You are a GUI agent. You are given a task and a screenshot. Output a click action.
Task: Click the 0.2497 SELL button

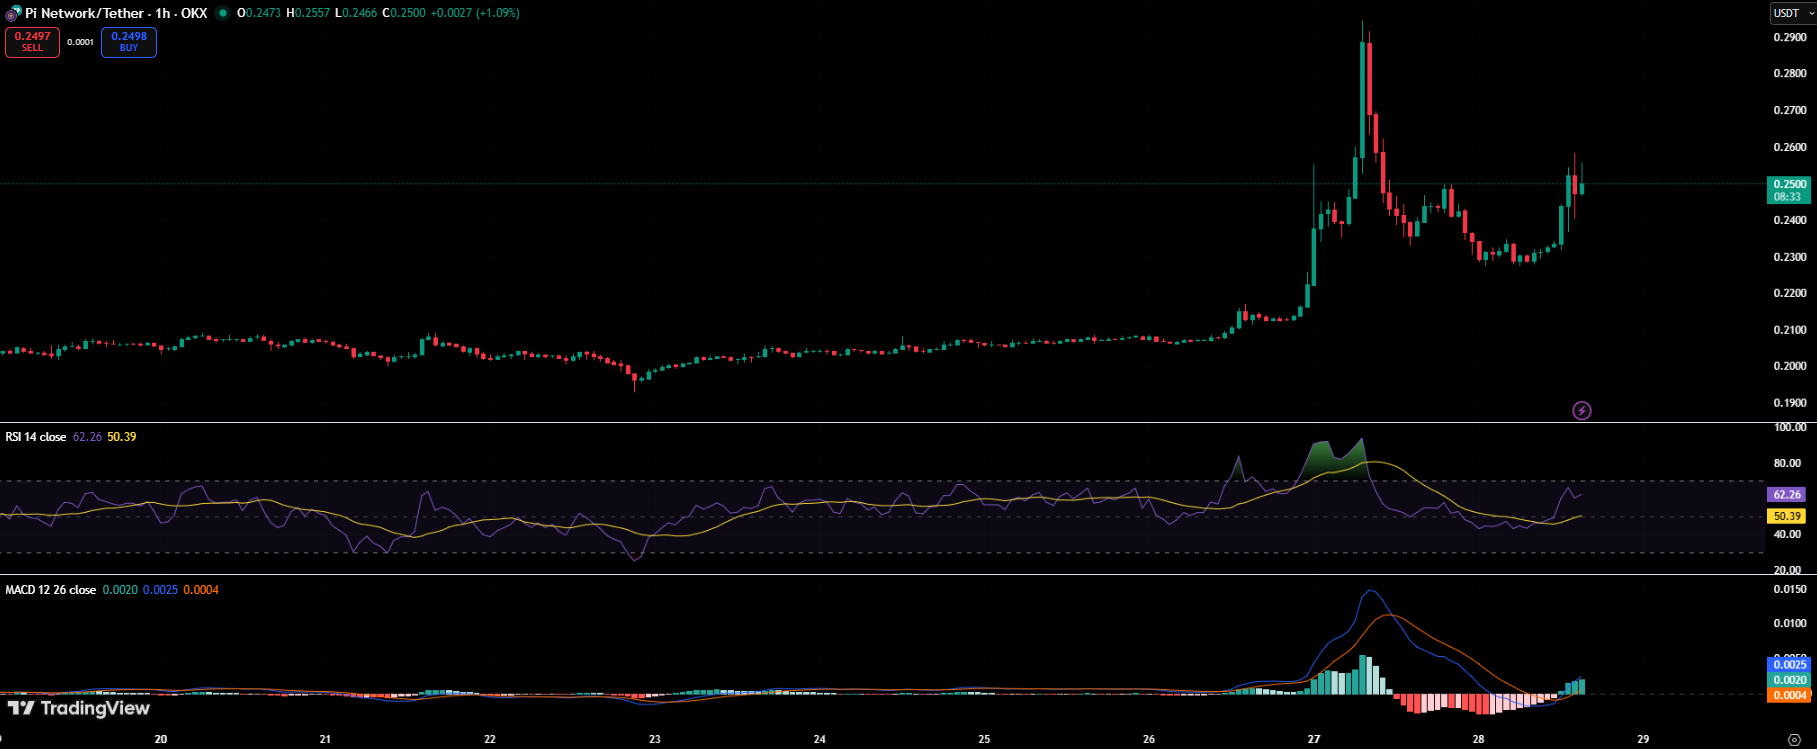[32, 42]
